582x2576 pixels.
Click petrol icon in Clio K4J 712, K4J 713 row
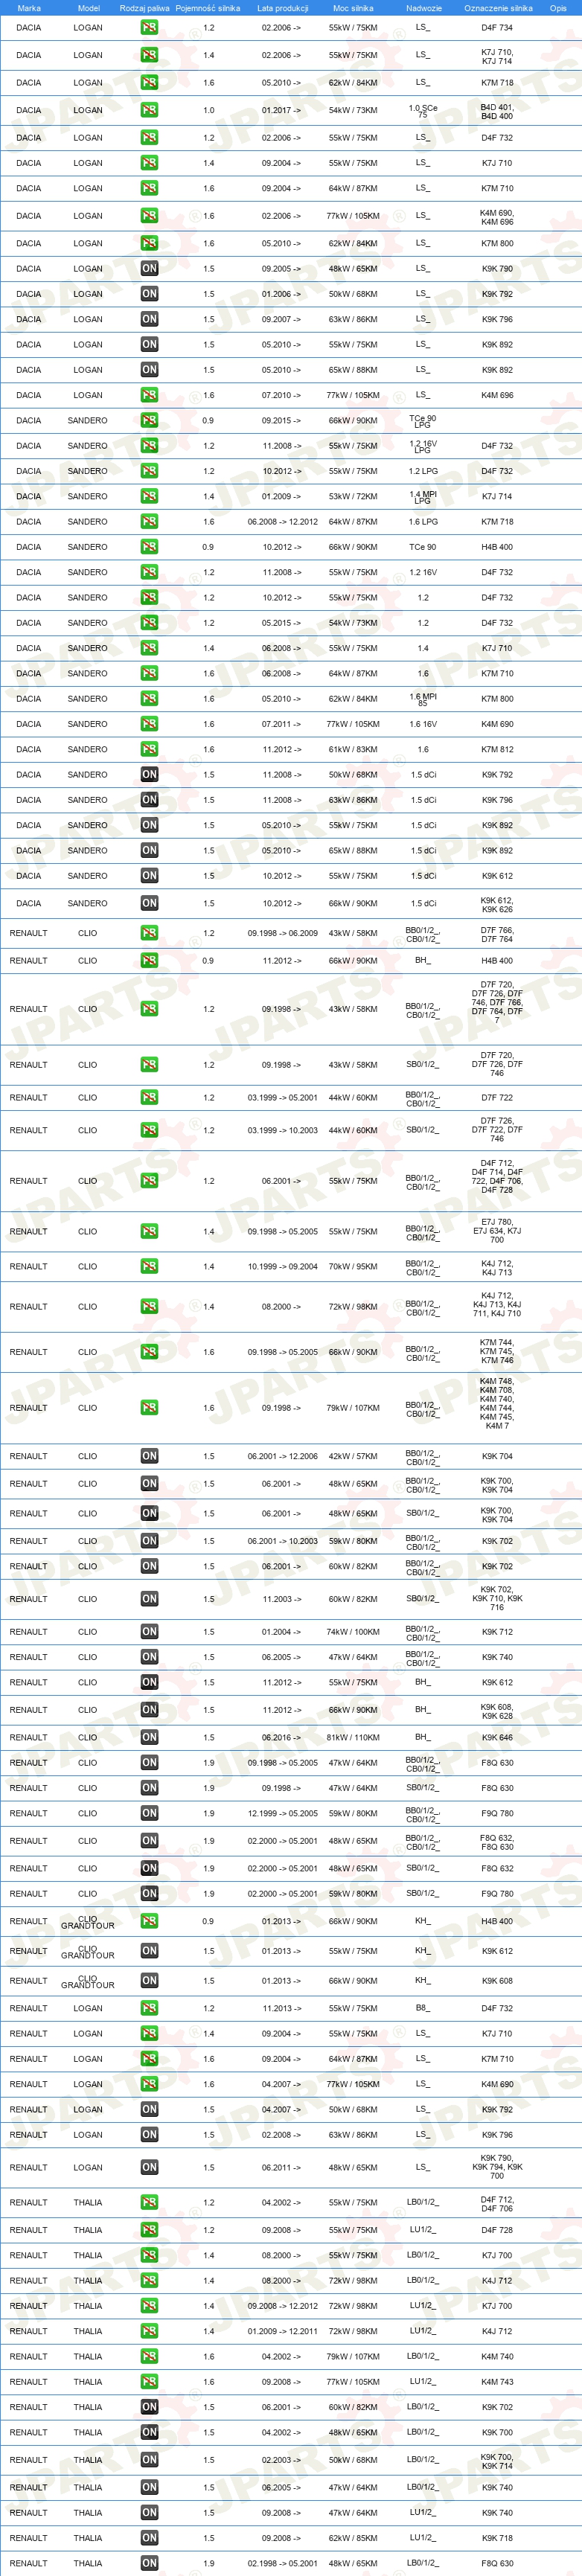[x=149, y=1266]
